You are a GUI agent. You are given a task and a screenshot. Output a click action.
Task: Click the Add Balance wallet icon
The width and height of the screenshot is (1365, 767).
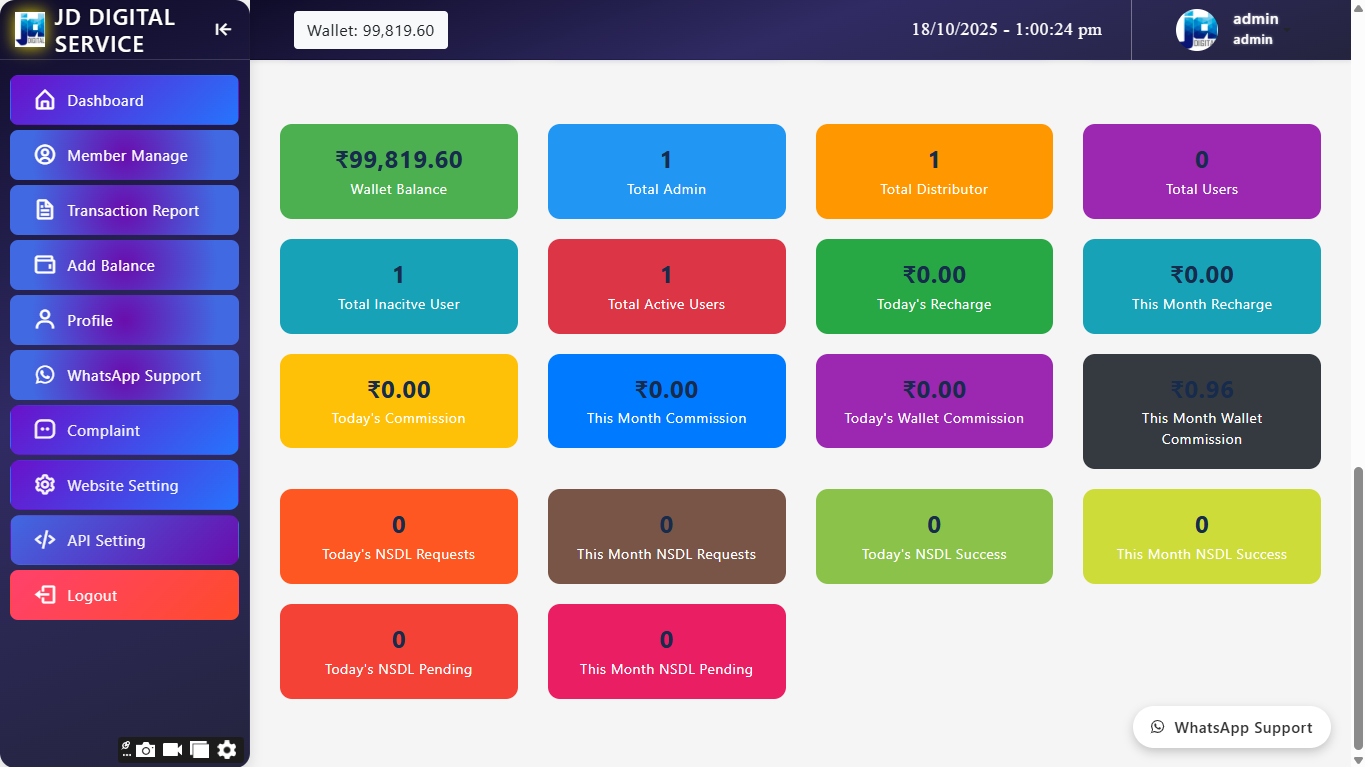tap(44, 265)
